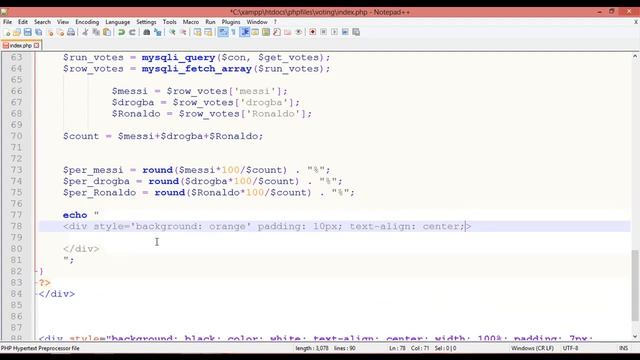Open the Search menu
The height and width of the screenshot is (360, 640).
(x=42, y=22)
